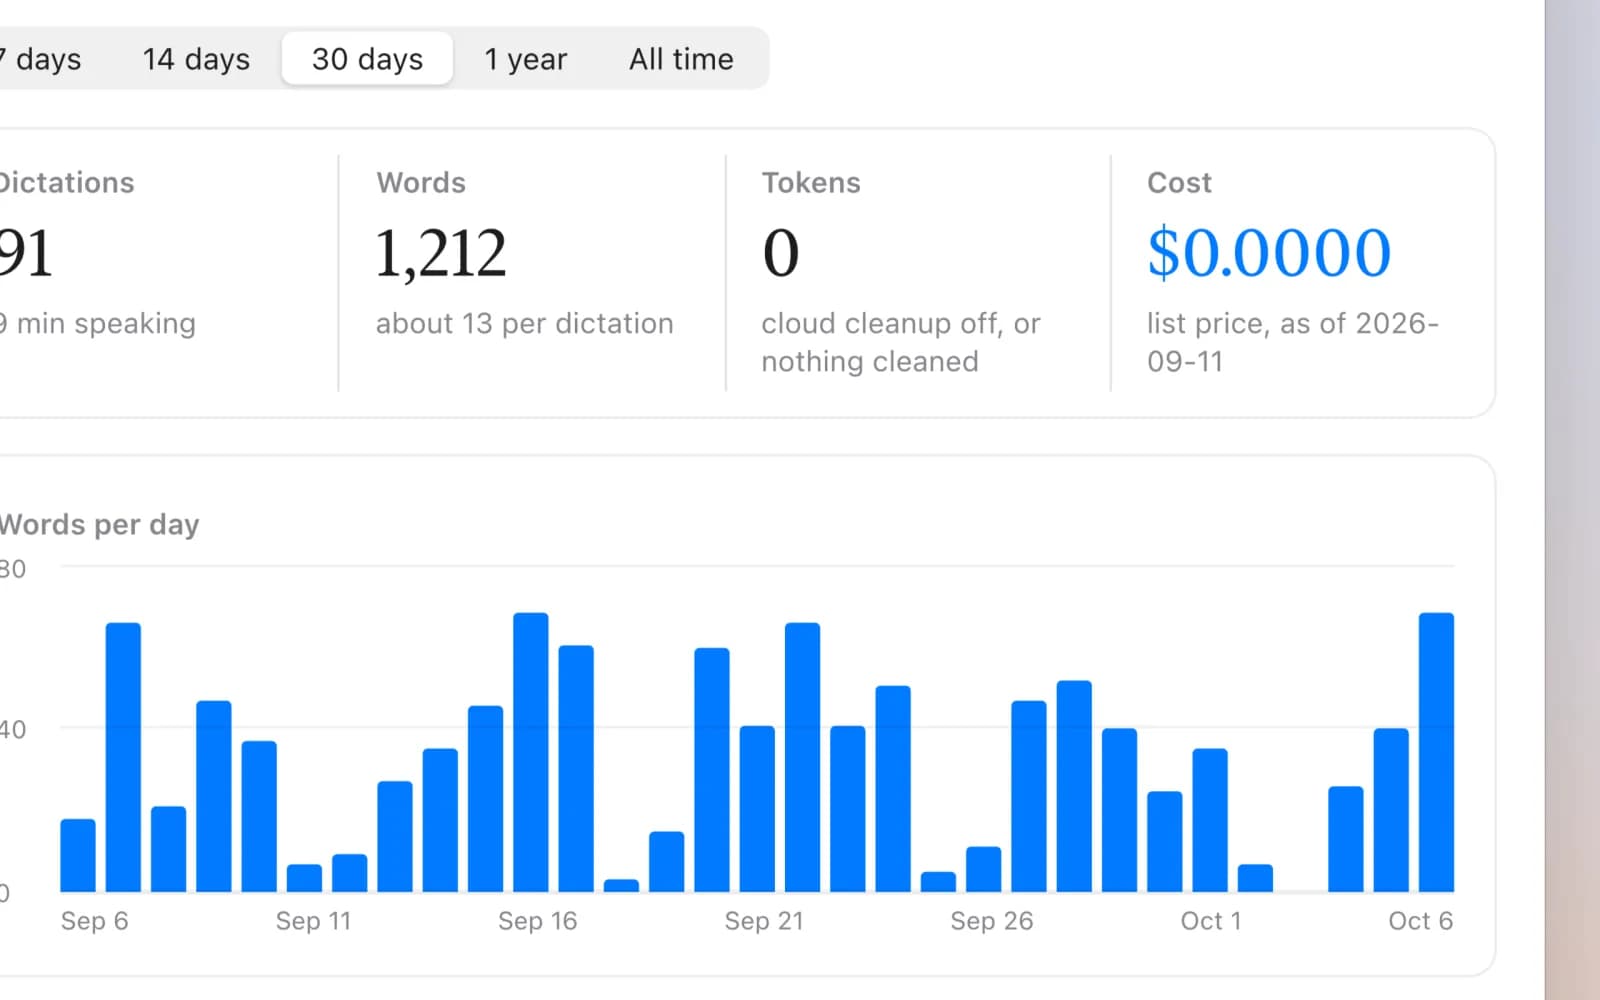
Task: Click the Words heading label
Action: point(421,183)
